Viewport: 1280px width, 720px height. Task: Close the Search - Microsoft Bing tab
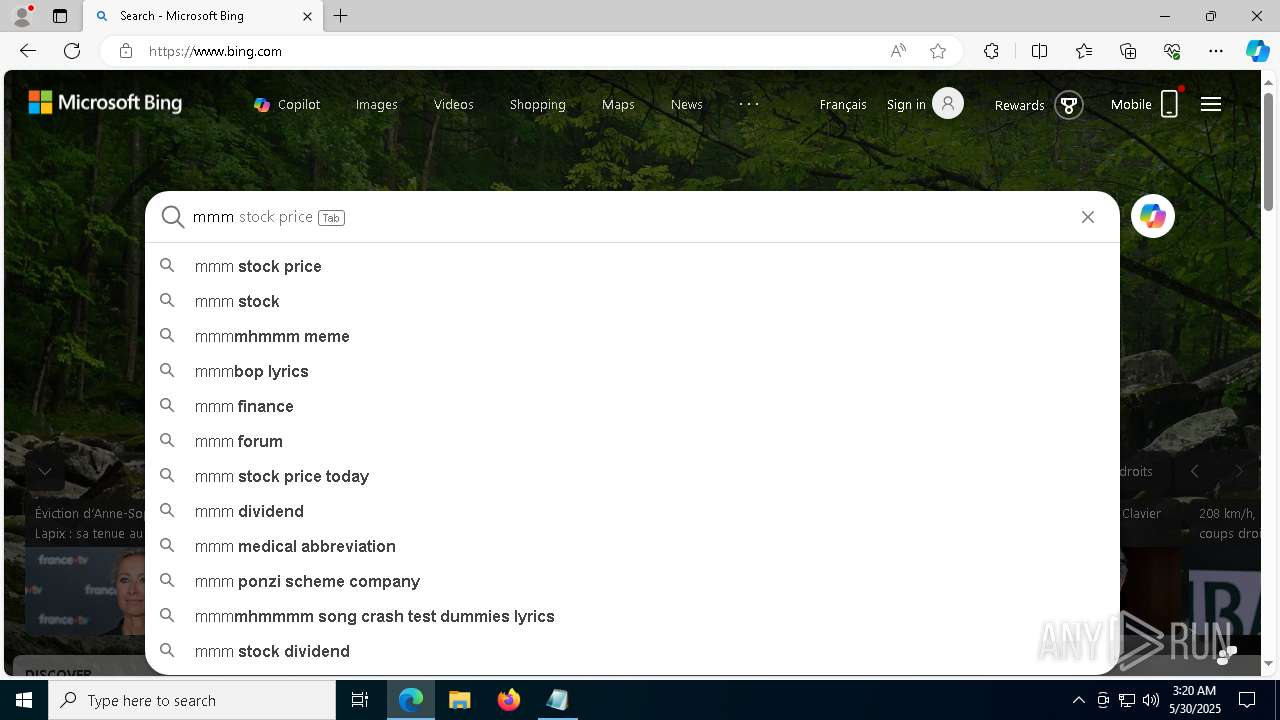307,16
